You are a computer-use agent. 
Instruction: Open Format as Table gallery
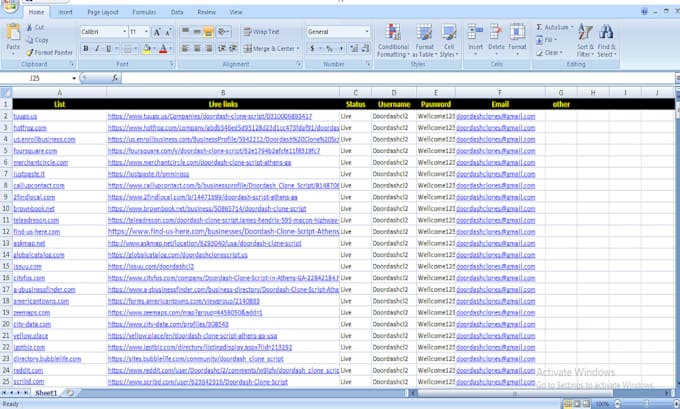[425, 40]
